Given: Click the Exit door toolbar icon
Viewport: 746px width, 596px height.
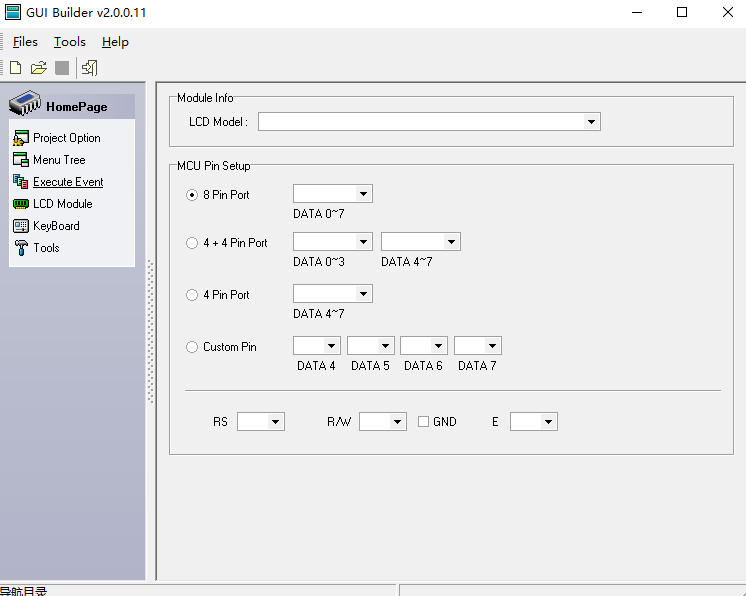Looking at the screenshot, I should click(90, 68).
